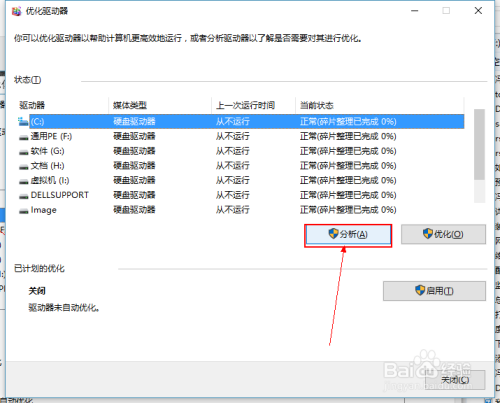Click the drive icon beside 文档 (H:)
500x403 pixels.
click(x=23, y=167)
